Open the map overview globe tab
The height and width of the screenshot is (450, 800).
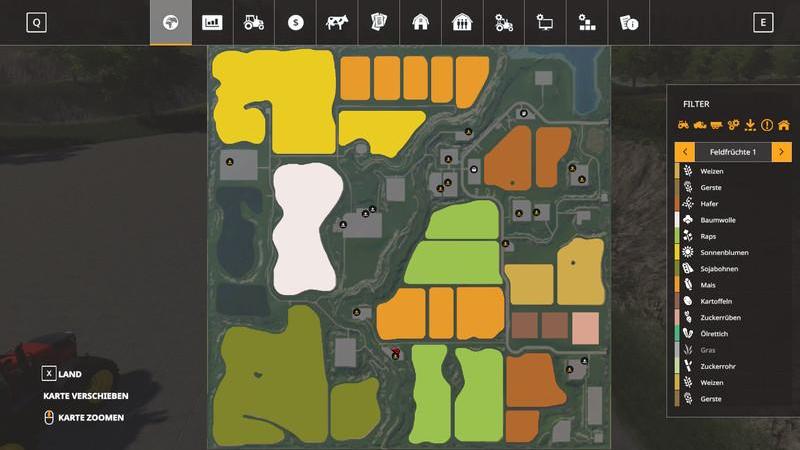point(170,22)
